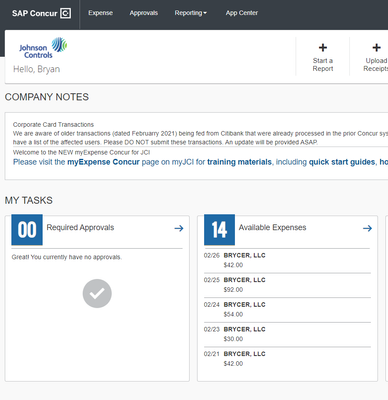Image resolution: width=388 pixels, height=400 pixels.
Task: Select the 02/26 BRYCER, LLC $42.00 expense
Action: (287, 260)
